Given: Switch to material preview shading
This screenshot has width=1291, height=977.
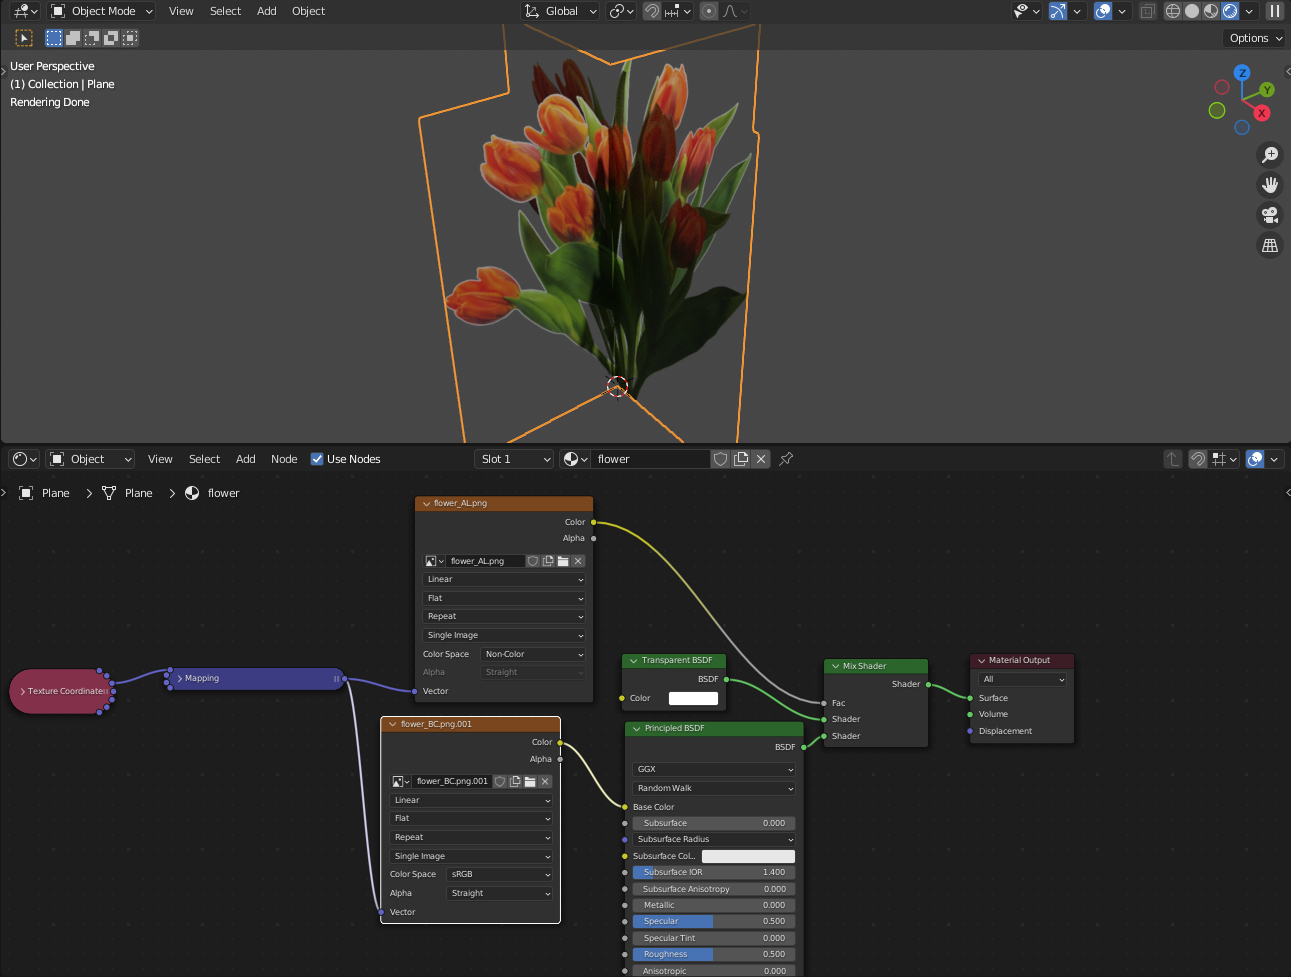Looking at the screenshot, I should 1211,11.
